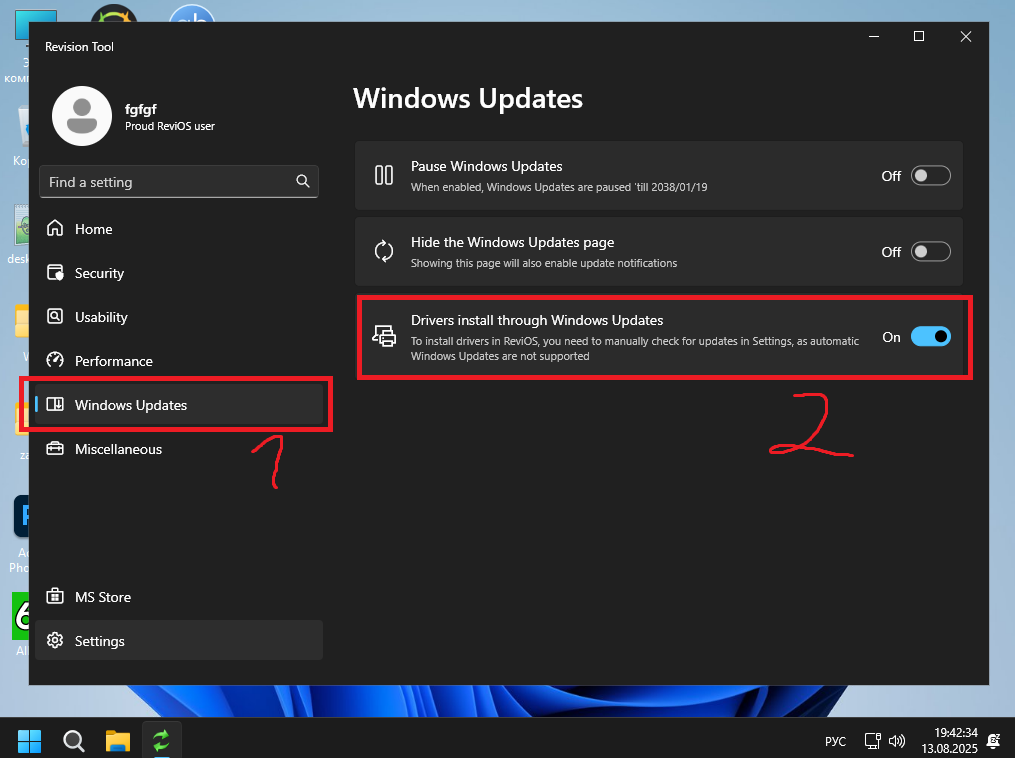Click text about updates paused till 2038/01/19

559,187
